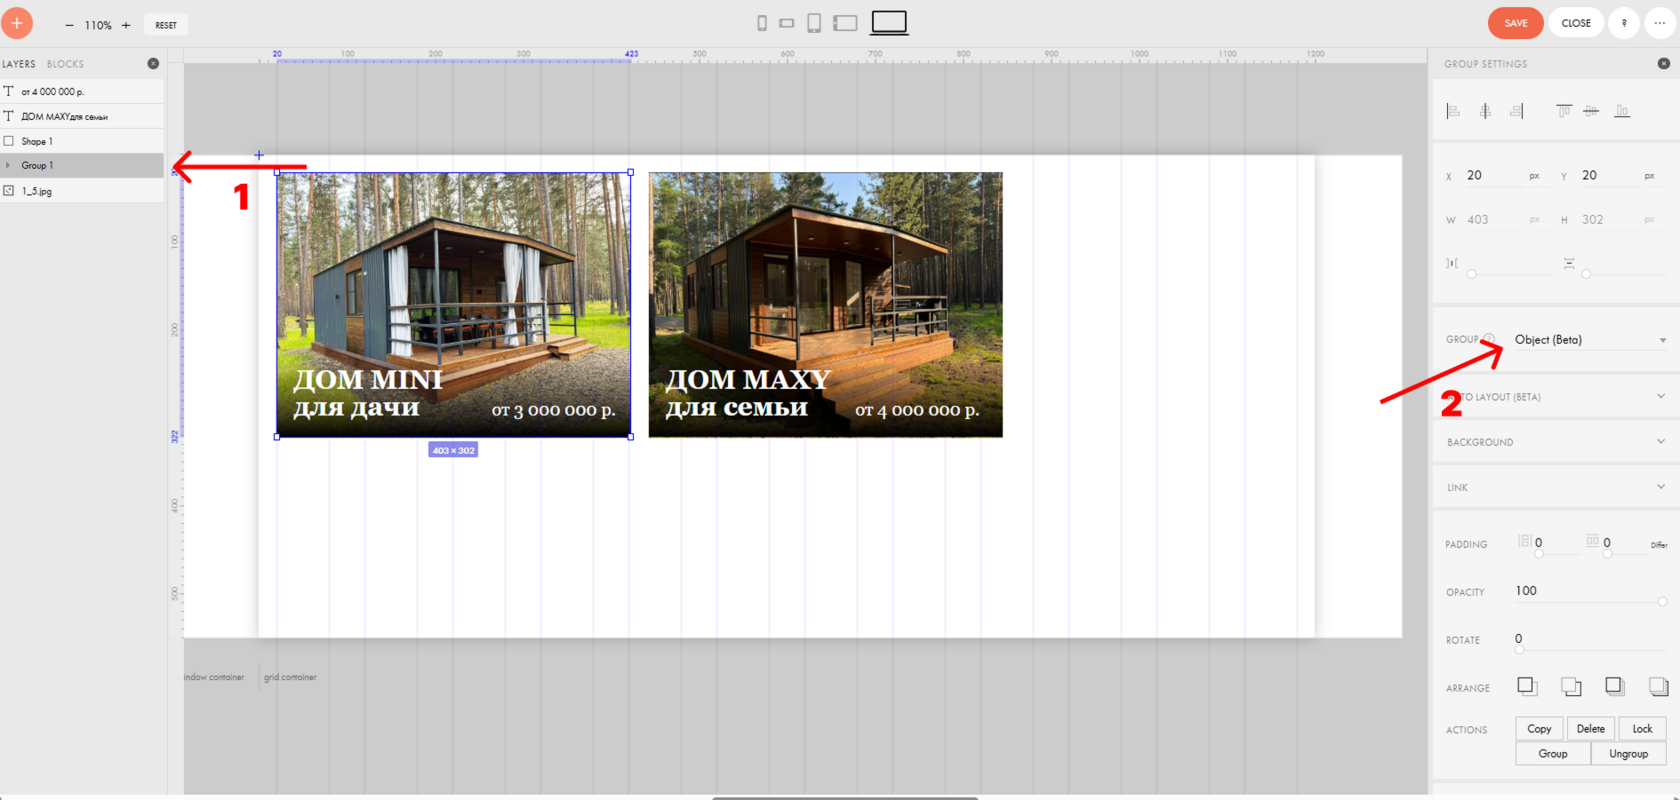Zoom out with the minus button
The width and height of the screenshot is (1680, 800).
coord(69,25)
